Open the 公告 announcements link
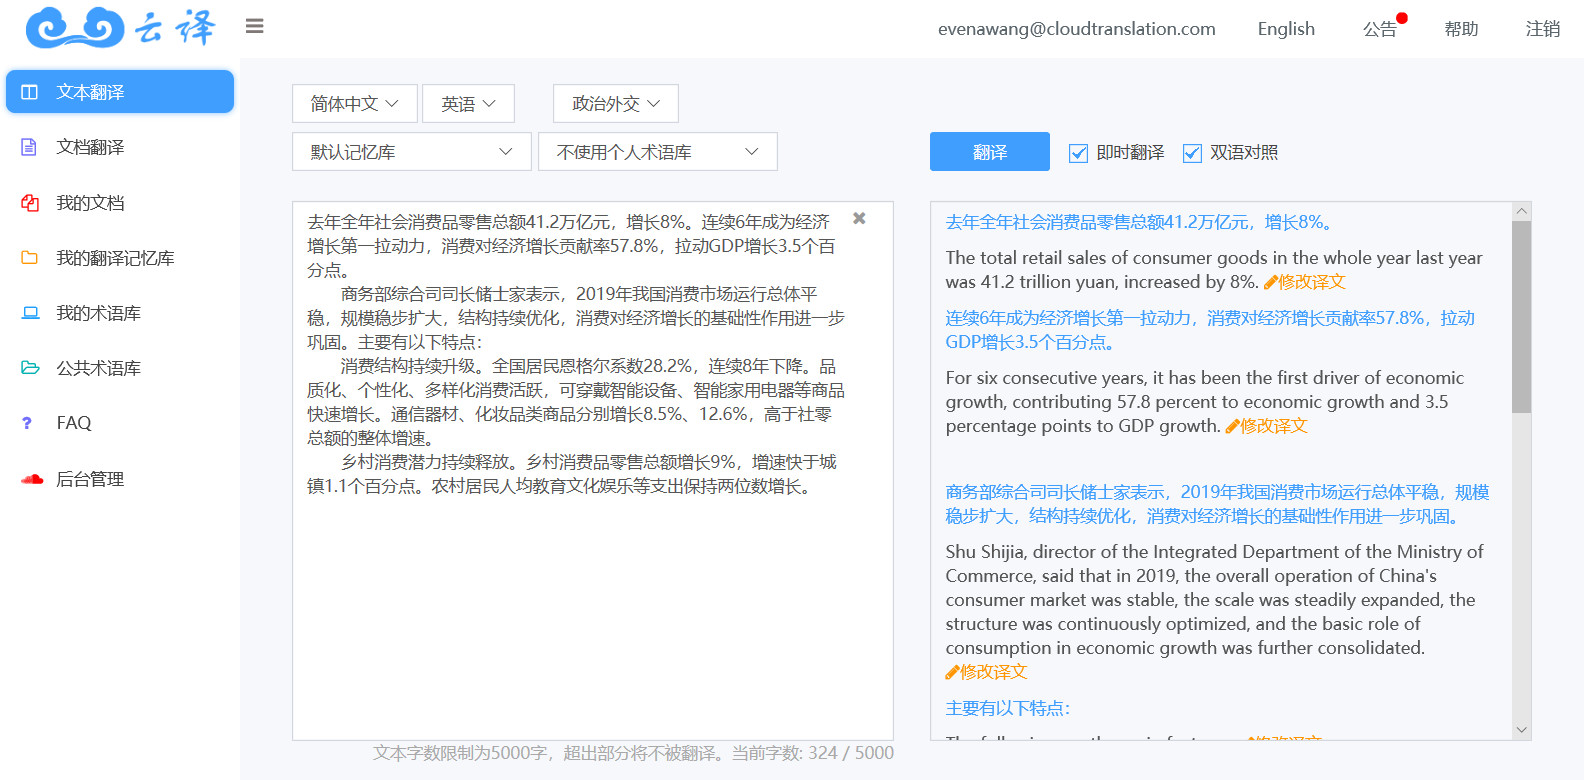The width and height of the screenshot is (1584, 780). tap(1379, 29)
